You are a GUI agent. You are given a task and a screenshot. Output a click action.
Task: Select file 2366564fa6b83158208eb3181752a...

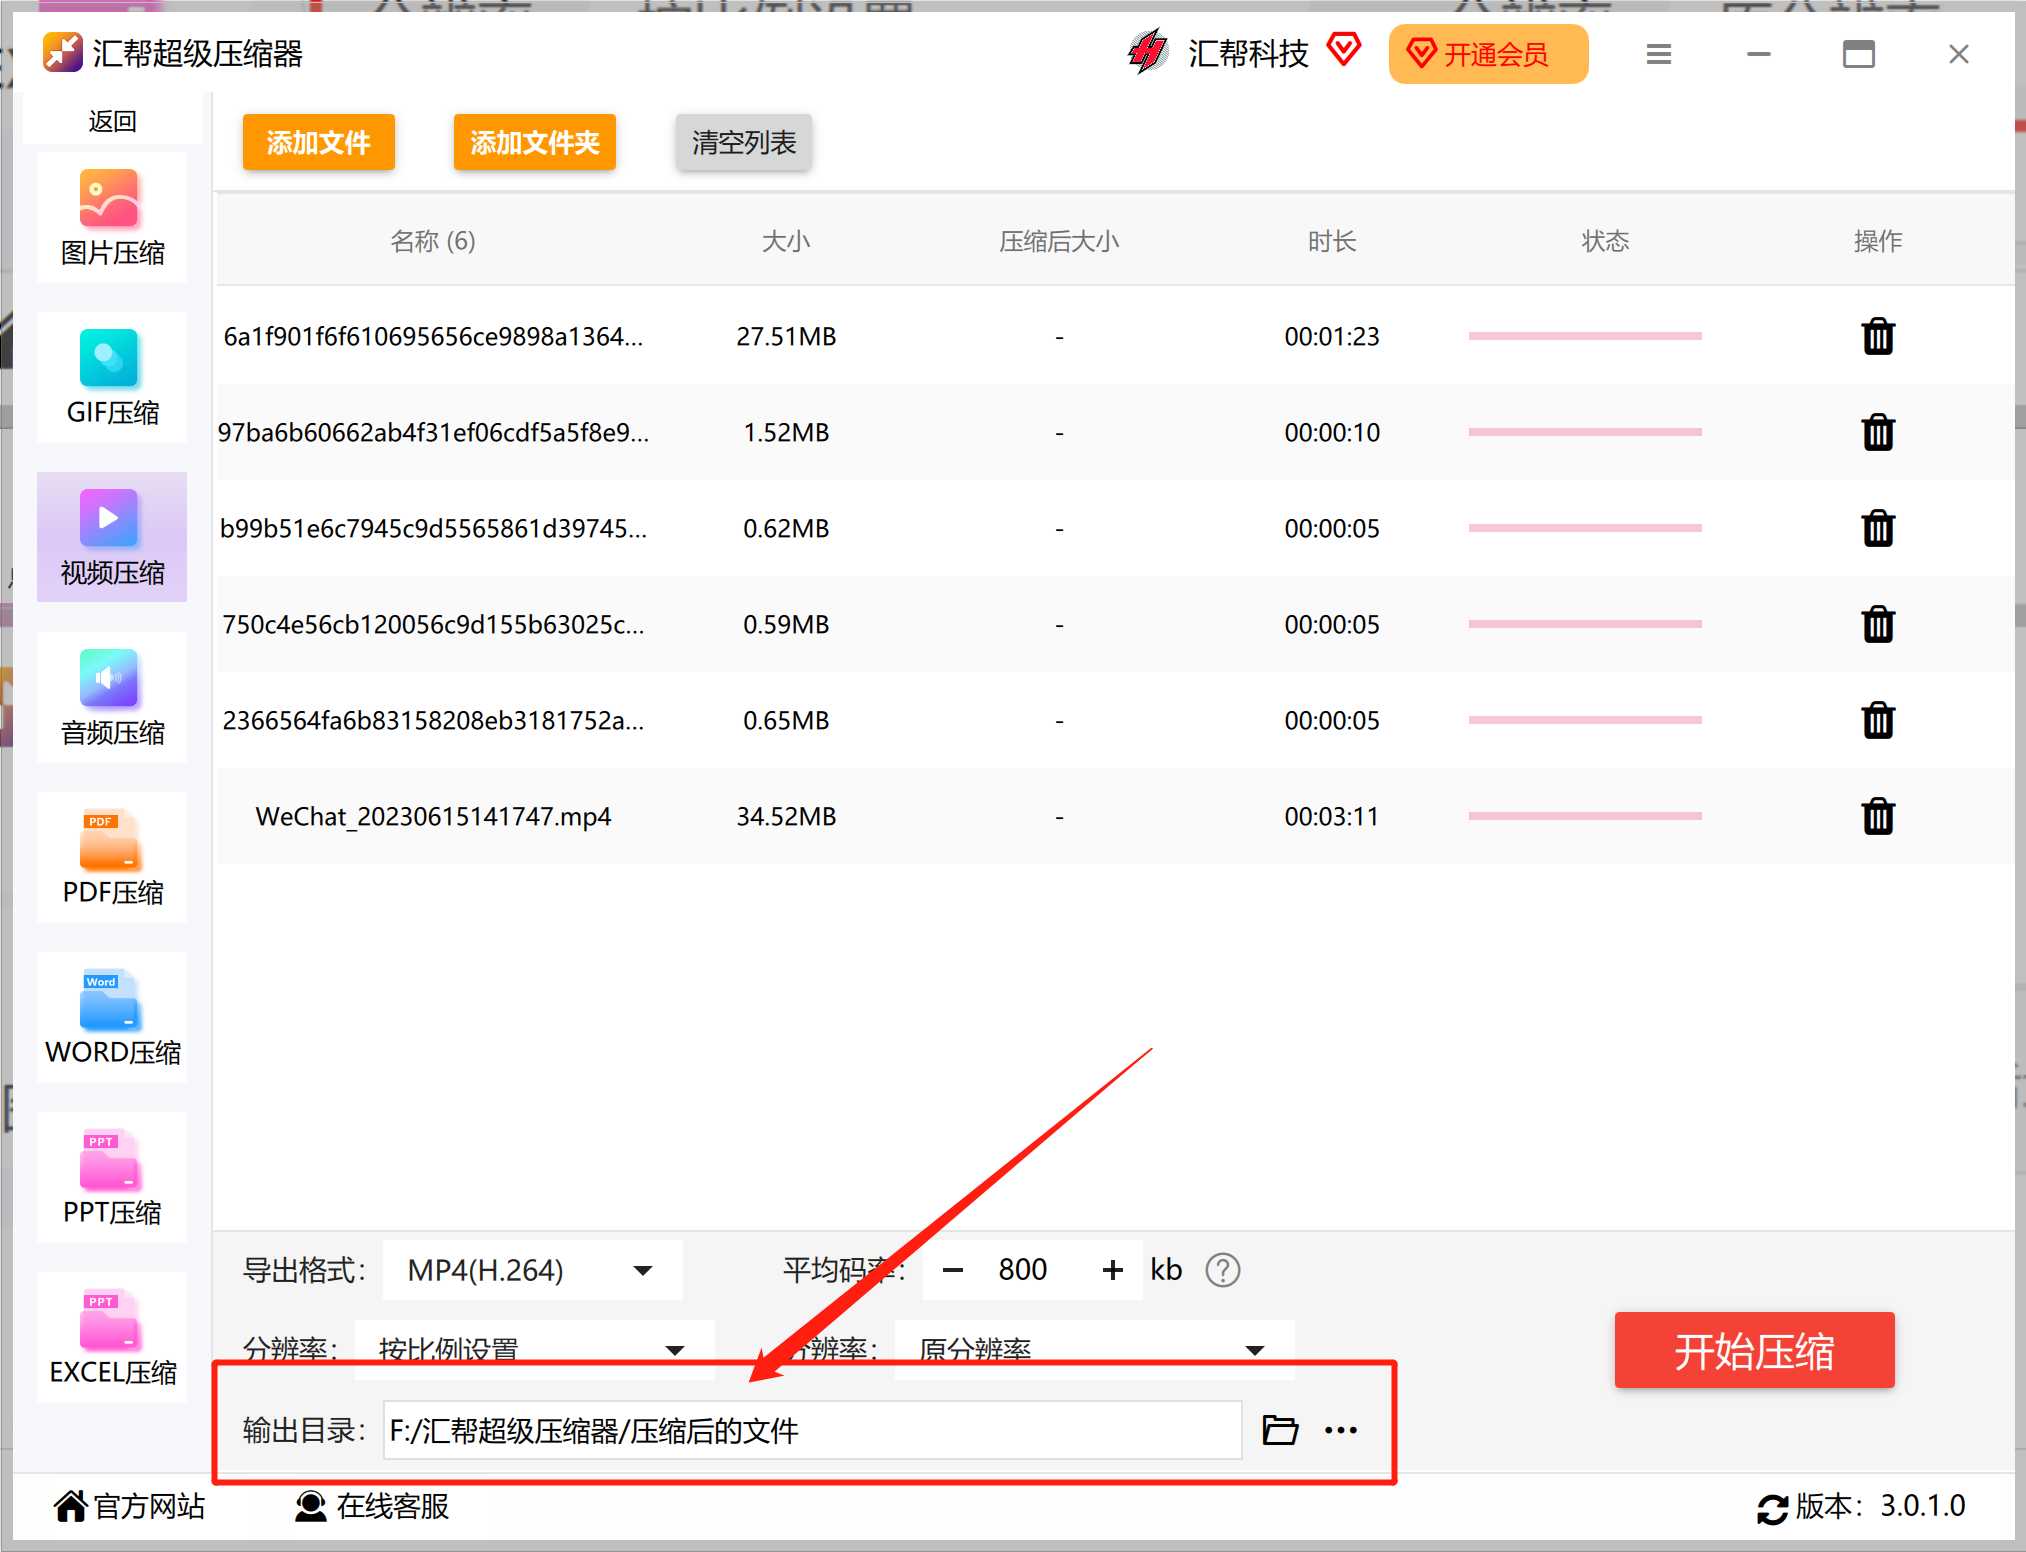coord(433,720)
